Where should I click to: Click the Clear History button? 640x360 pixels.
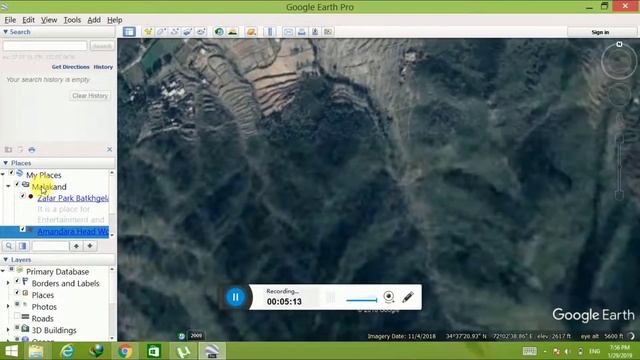(x=90, y=96)
